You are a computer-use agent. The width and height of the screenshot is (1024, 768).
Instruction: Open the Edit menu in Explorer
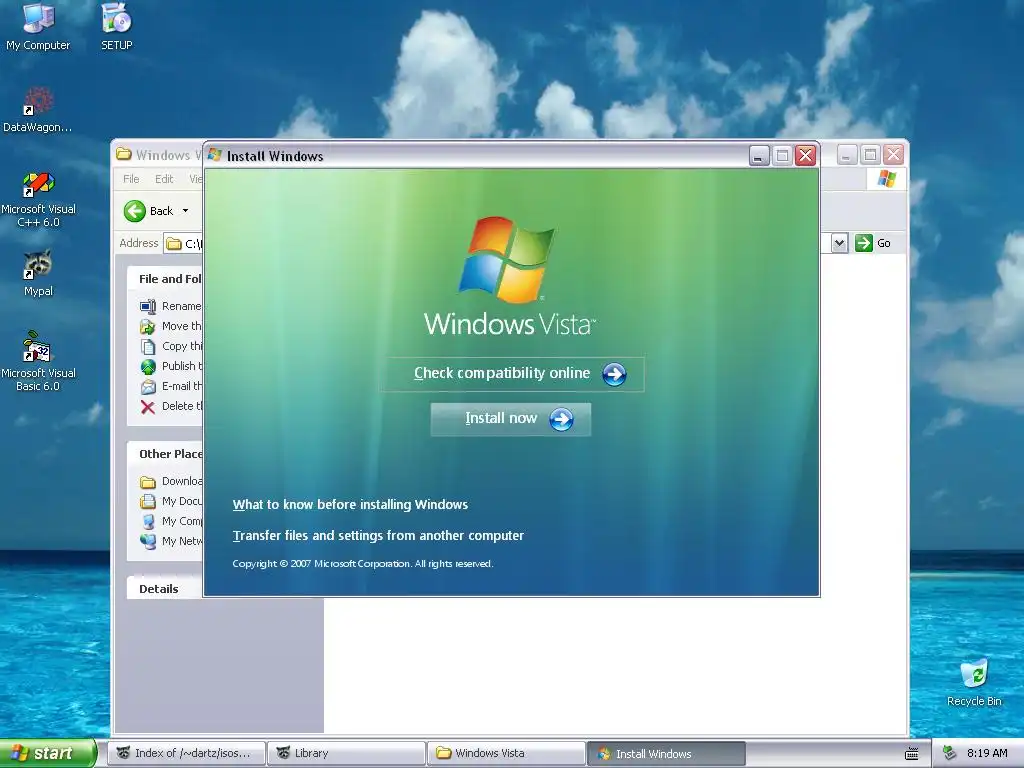coord(164,179)
